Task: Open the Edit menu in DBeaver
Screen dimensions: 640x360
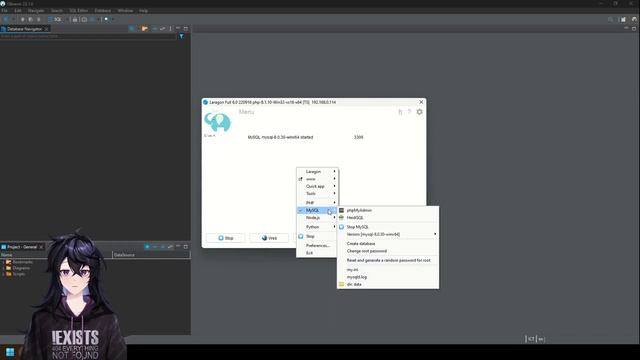Action: (18, 11)
